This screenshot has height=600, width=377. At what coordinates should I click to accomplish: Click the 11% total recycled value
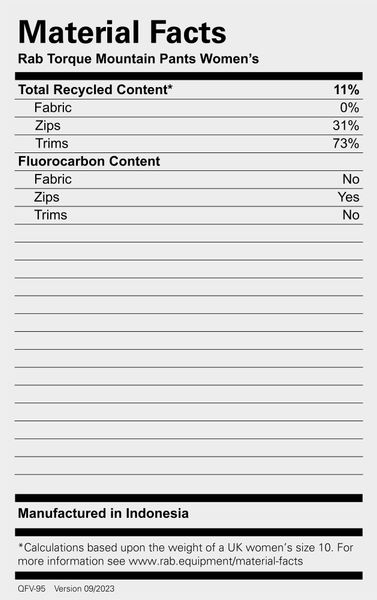tap(346, 90)
